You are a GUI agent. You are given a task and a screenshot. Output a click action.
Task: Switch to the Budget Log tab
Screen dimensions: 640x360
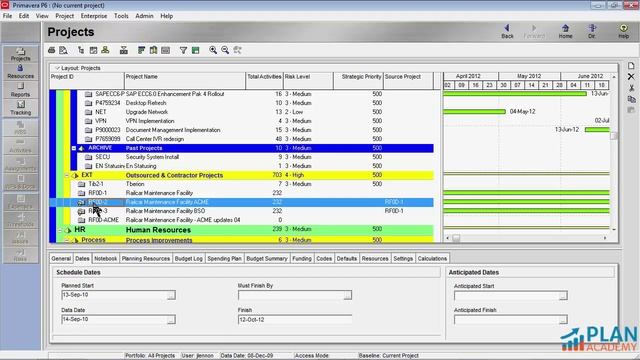pyautogui.click(x=189, y=258)
